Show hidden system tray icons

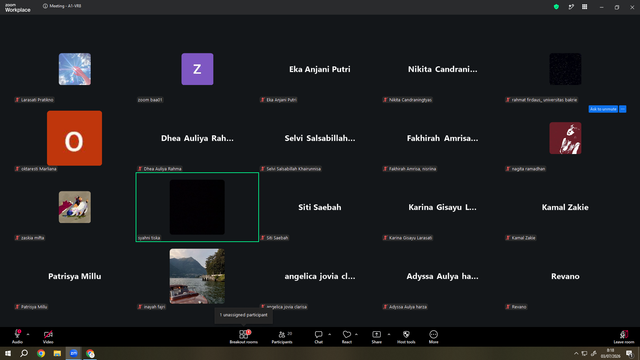click(x=576, y=353)
